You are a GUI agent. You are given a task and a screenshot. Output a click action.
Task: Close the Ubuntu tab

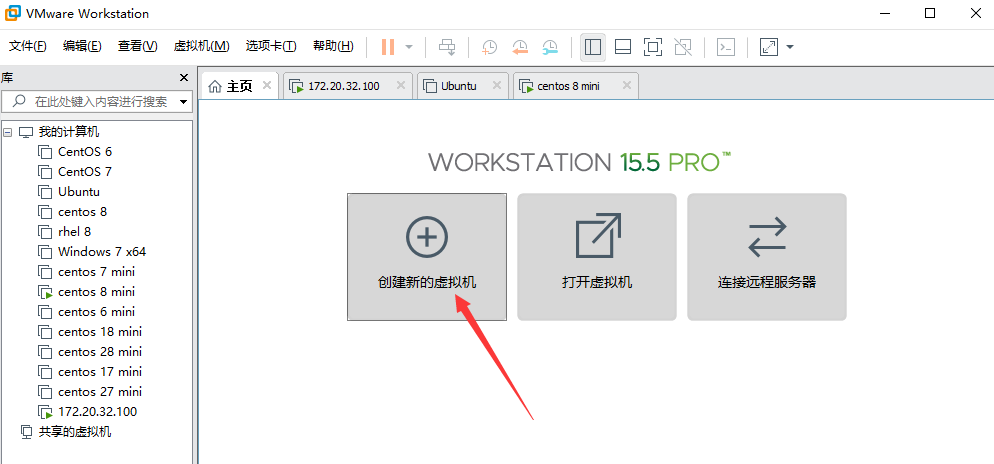click(496, 86)
